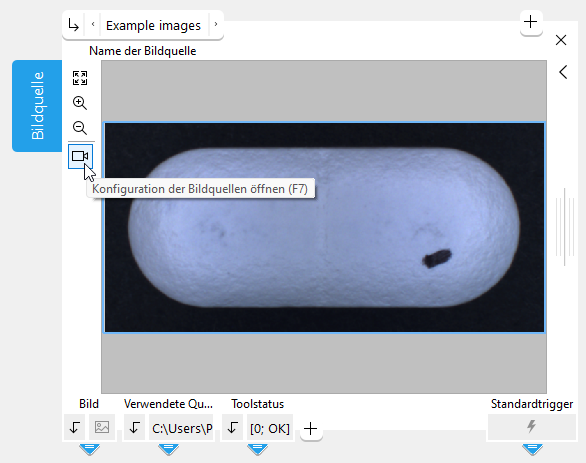Screen dimensions: 586x463
Task: Open image source configuration camera icon
Action: (80, 156)
